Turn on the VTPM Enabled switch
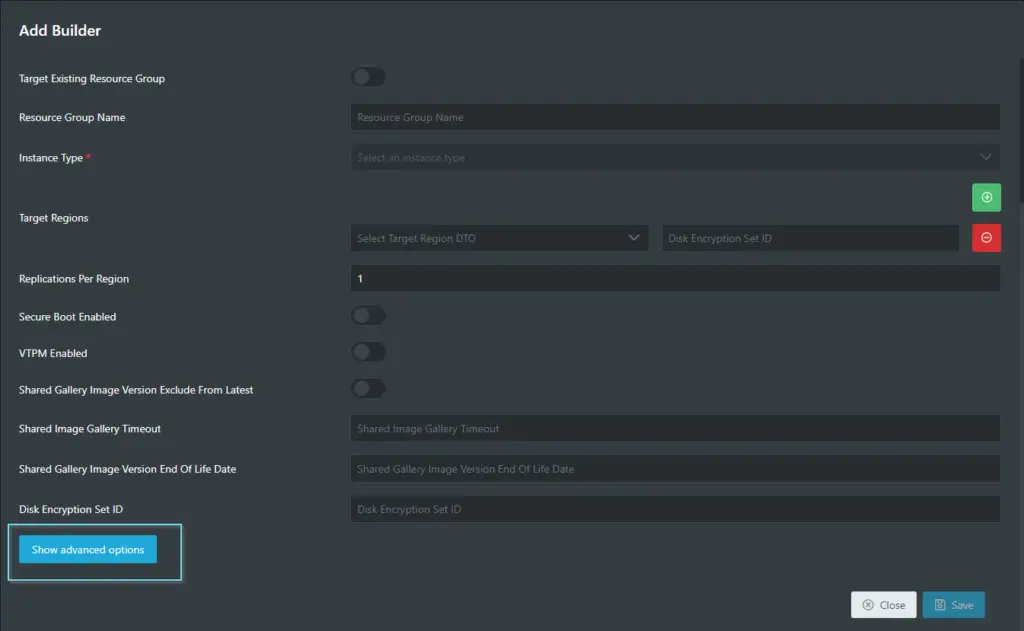This screenshot has height=631, width=1024. click(368, 352)
